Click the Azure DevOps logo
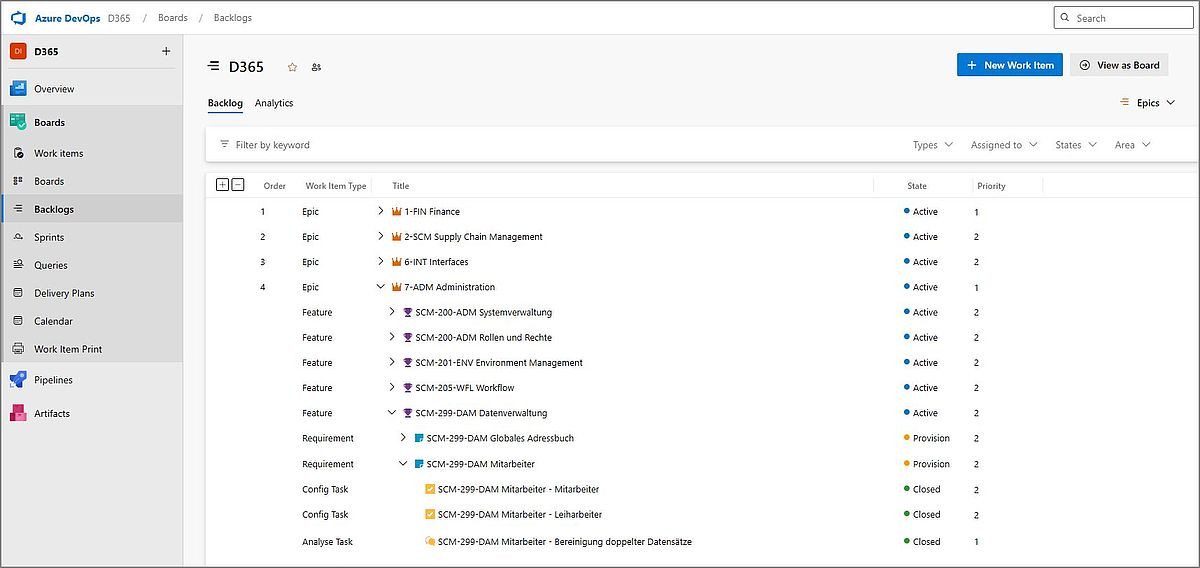1200x568 pixels. tap(17, 17)
